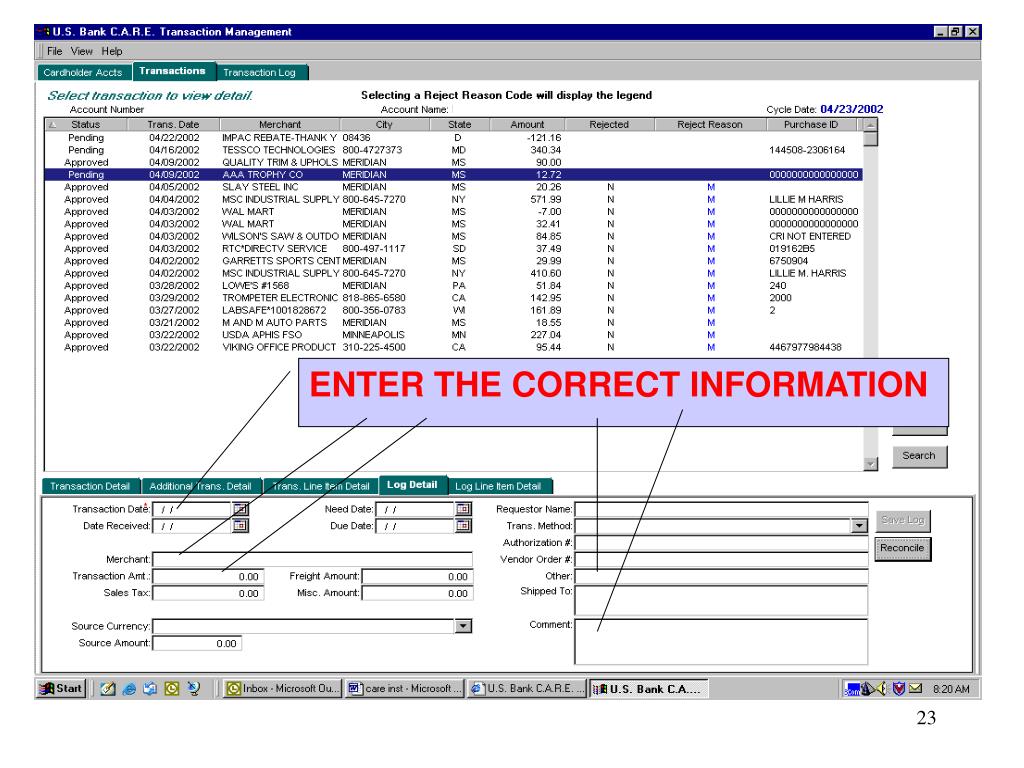Click the Misc. Amount field
1024x768 pixels.
(417, 594)
